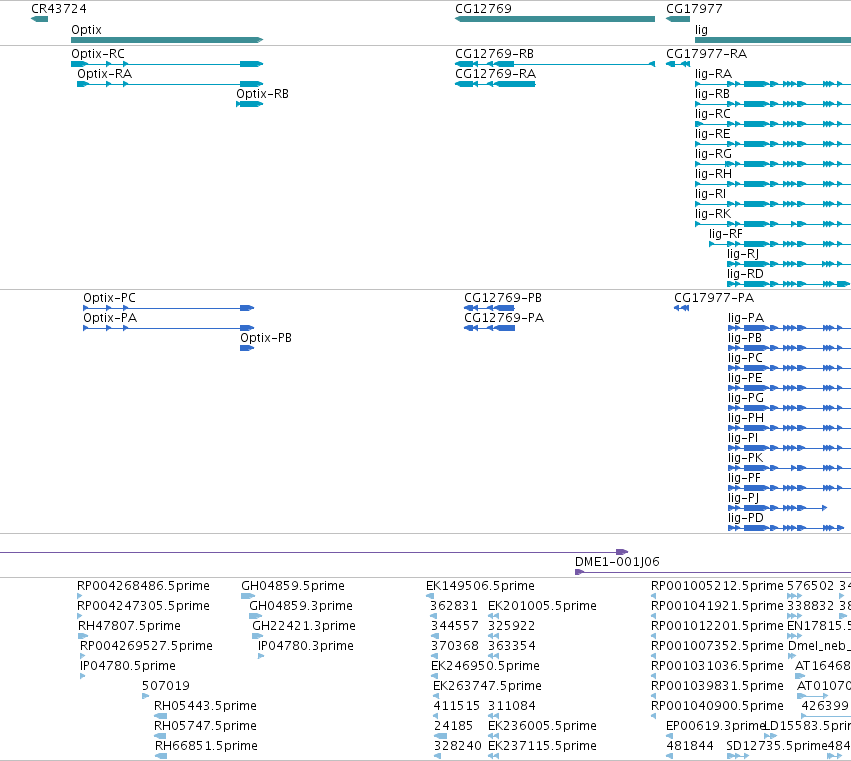Select the RP001041921.5prime EST label

[717, 606]
